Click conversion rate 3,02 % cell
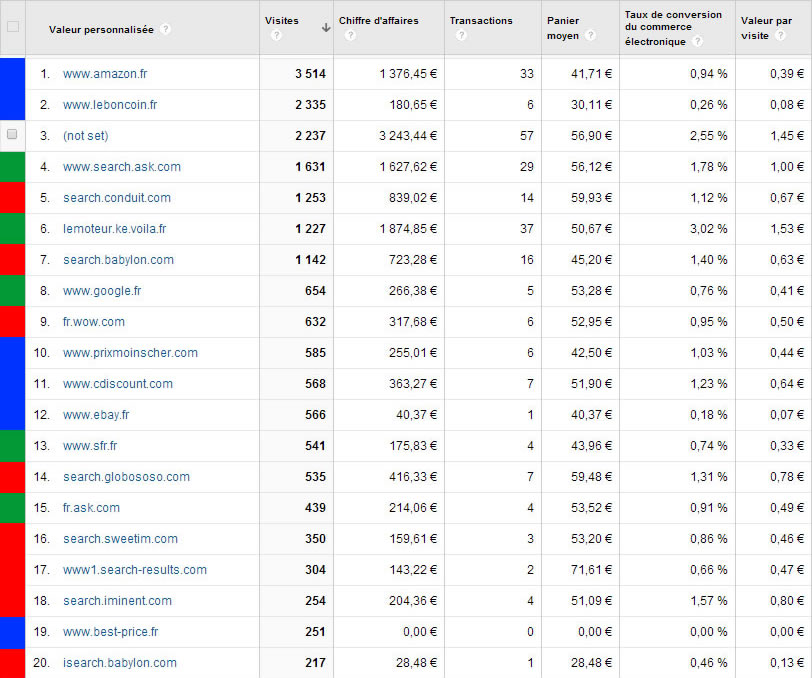The width and height of the screenshot is (812, 678). pyautogui.click(x=708, y=229)
